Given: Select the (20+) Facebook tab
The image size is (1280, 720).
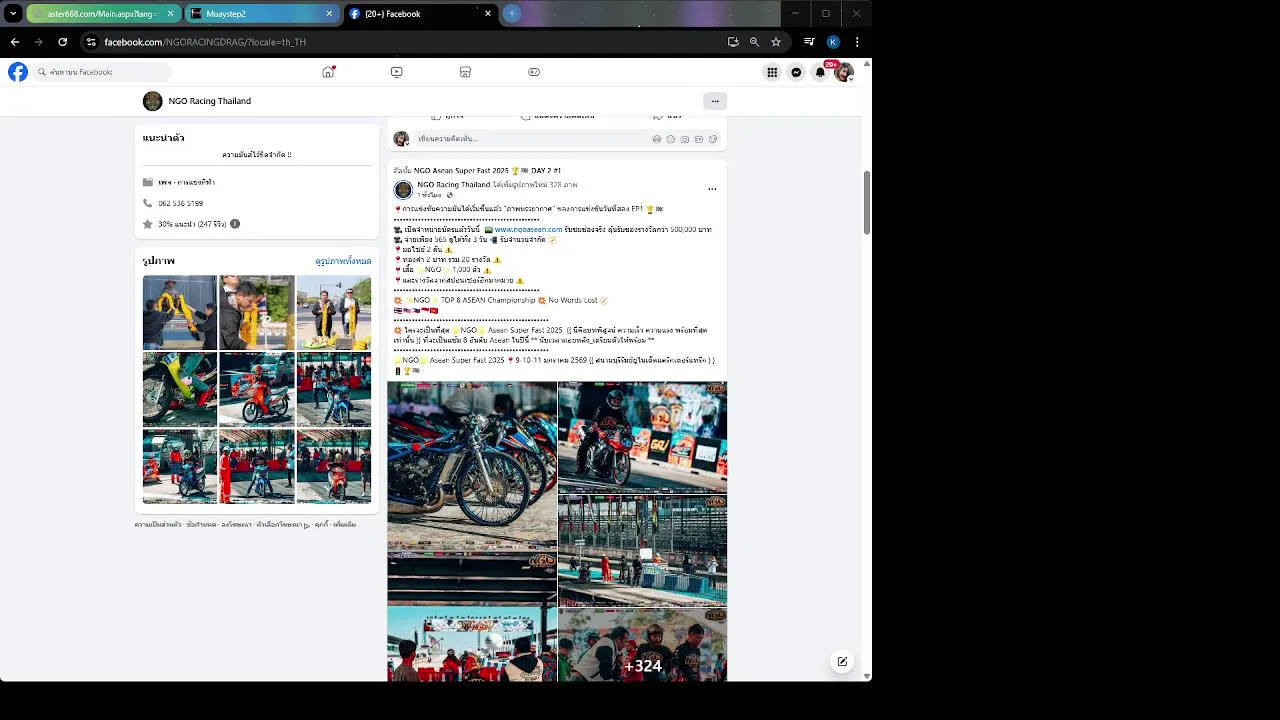Looking at the screenshot, I should (x=421, y=14).
